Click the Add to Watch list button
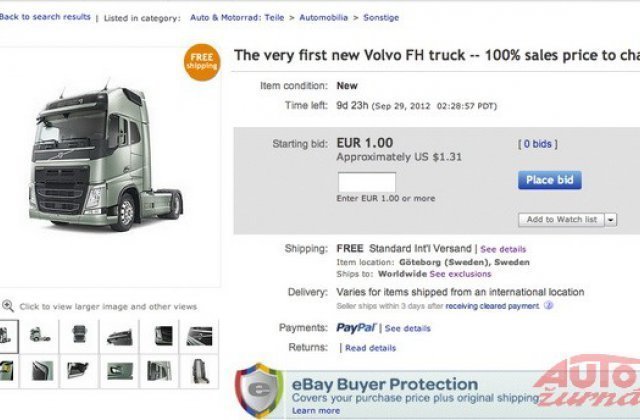Screen dimensions: 640x420 (561, 219)
